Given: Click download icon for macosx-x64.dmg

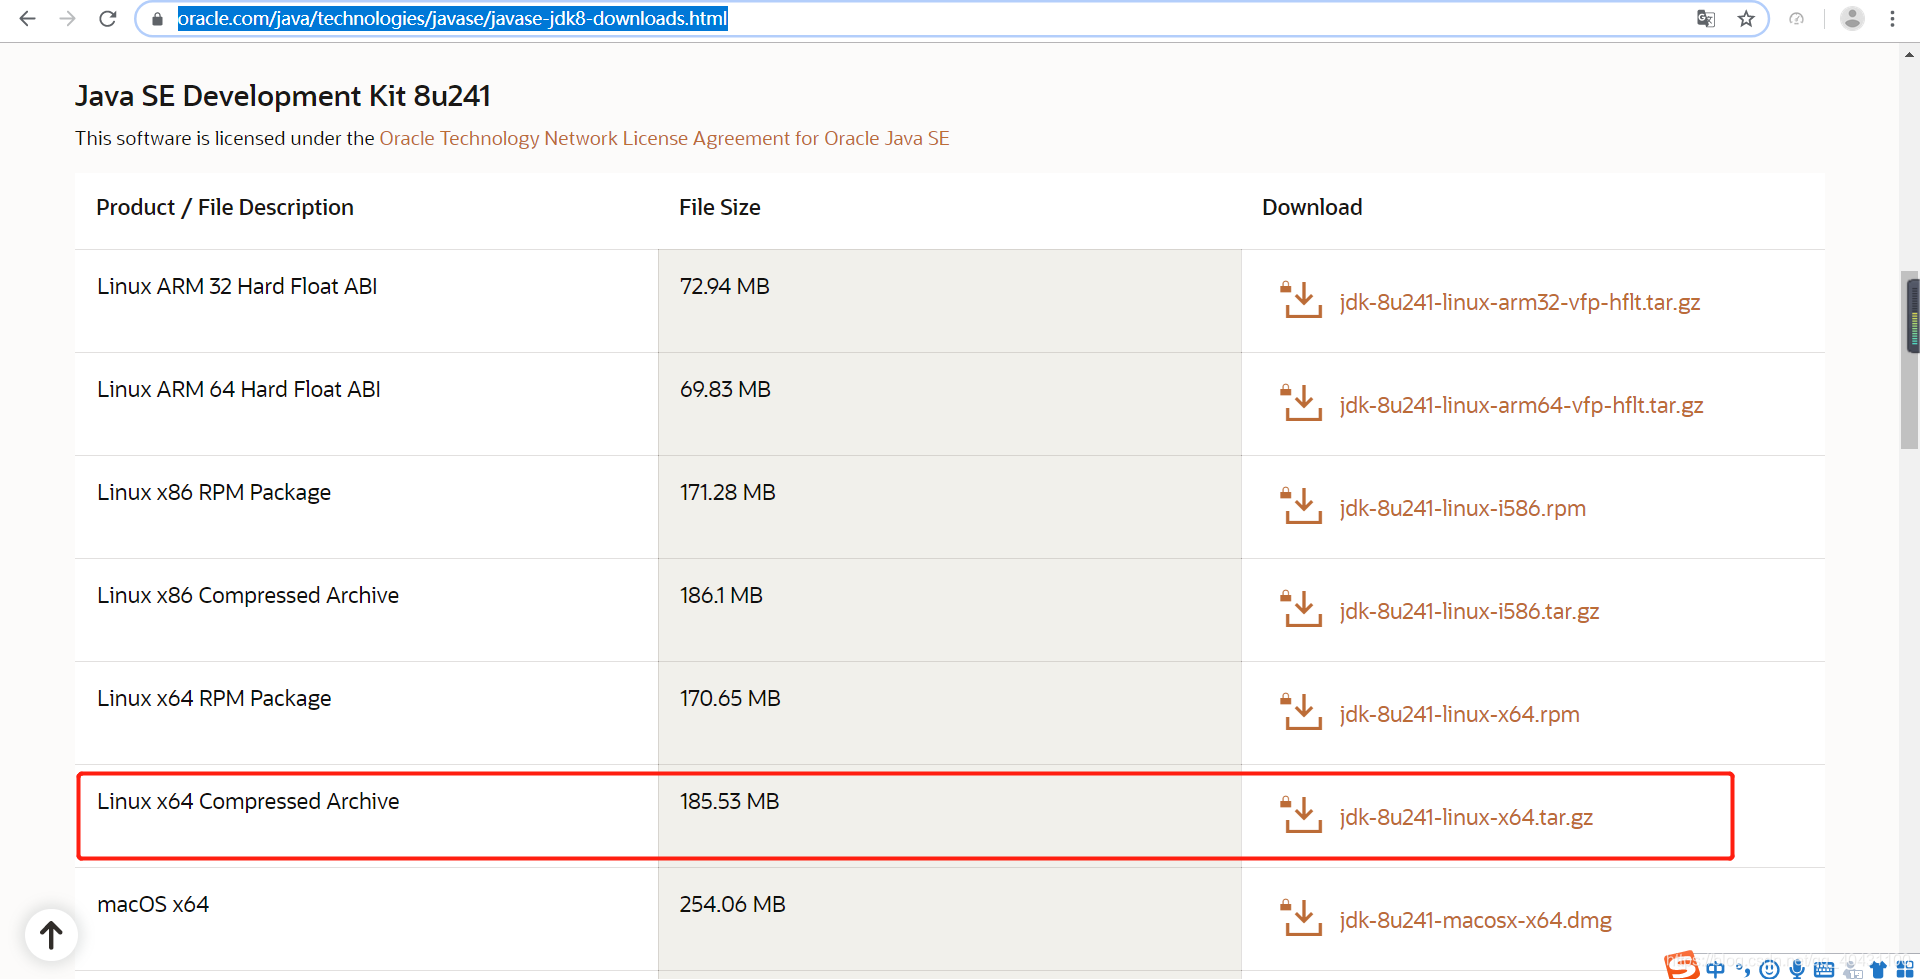Looking at the screenshot, I should click(1301, 918).
